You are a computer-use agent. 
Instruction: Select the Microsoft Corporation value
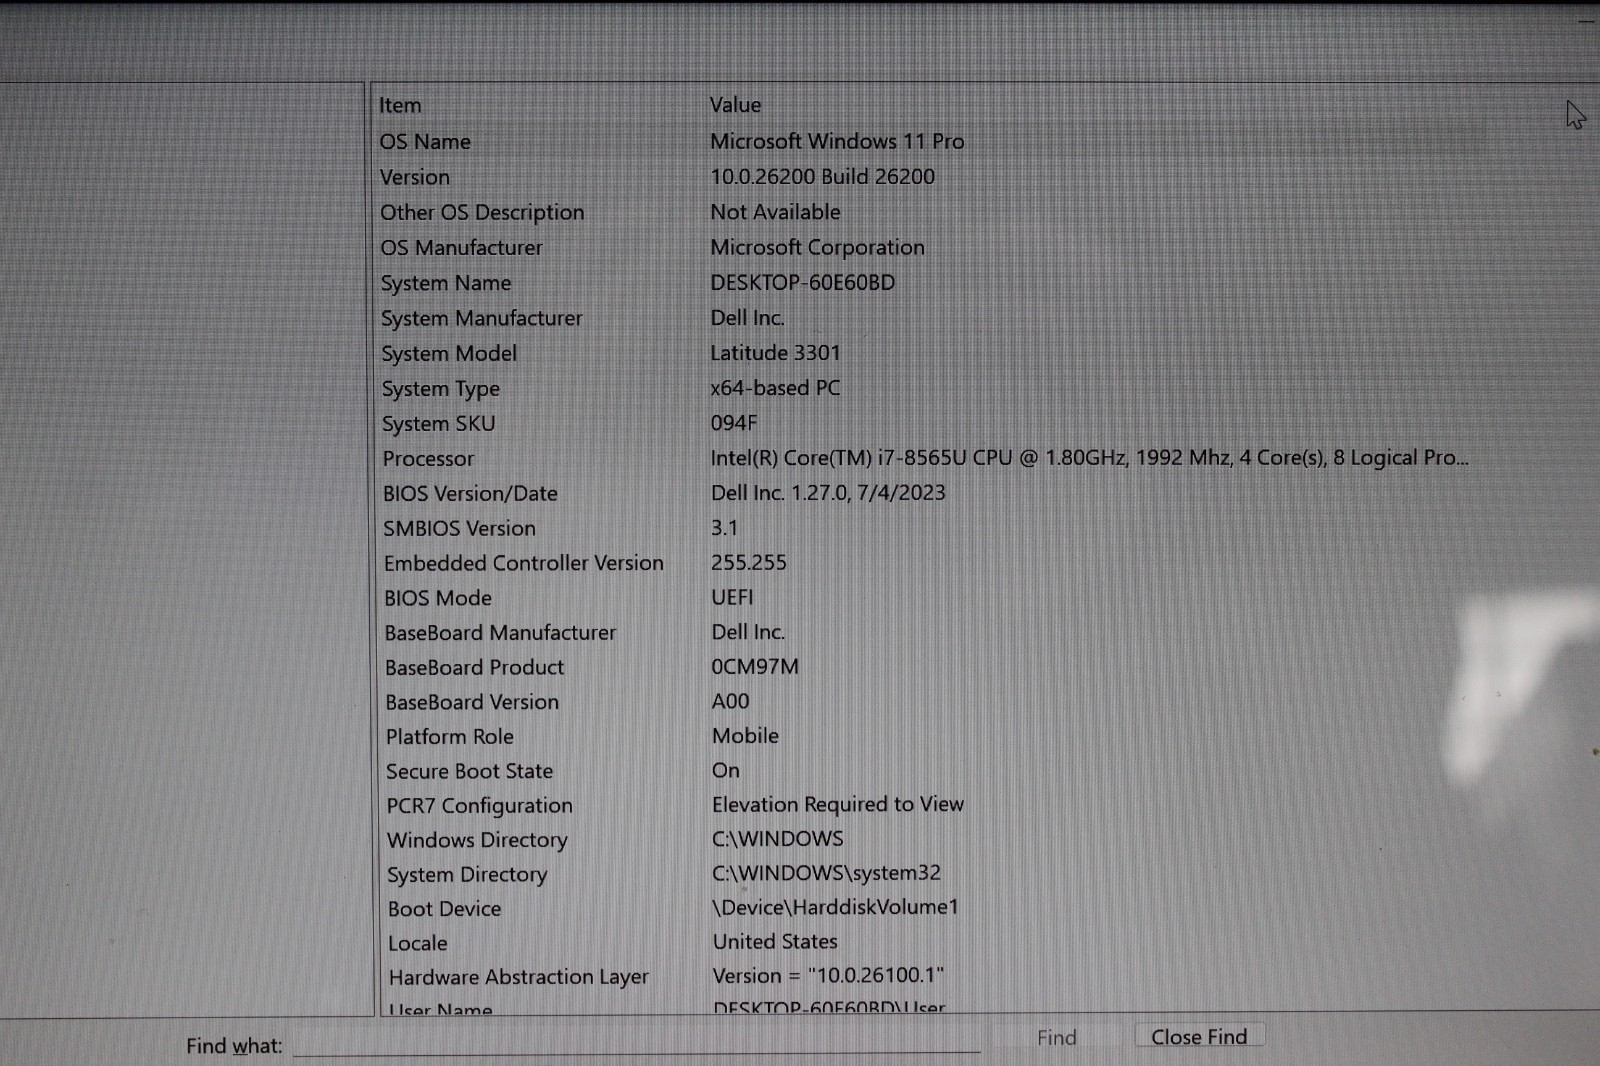coord(817,247)
